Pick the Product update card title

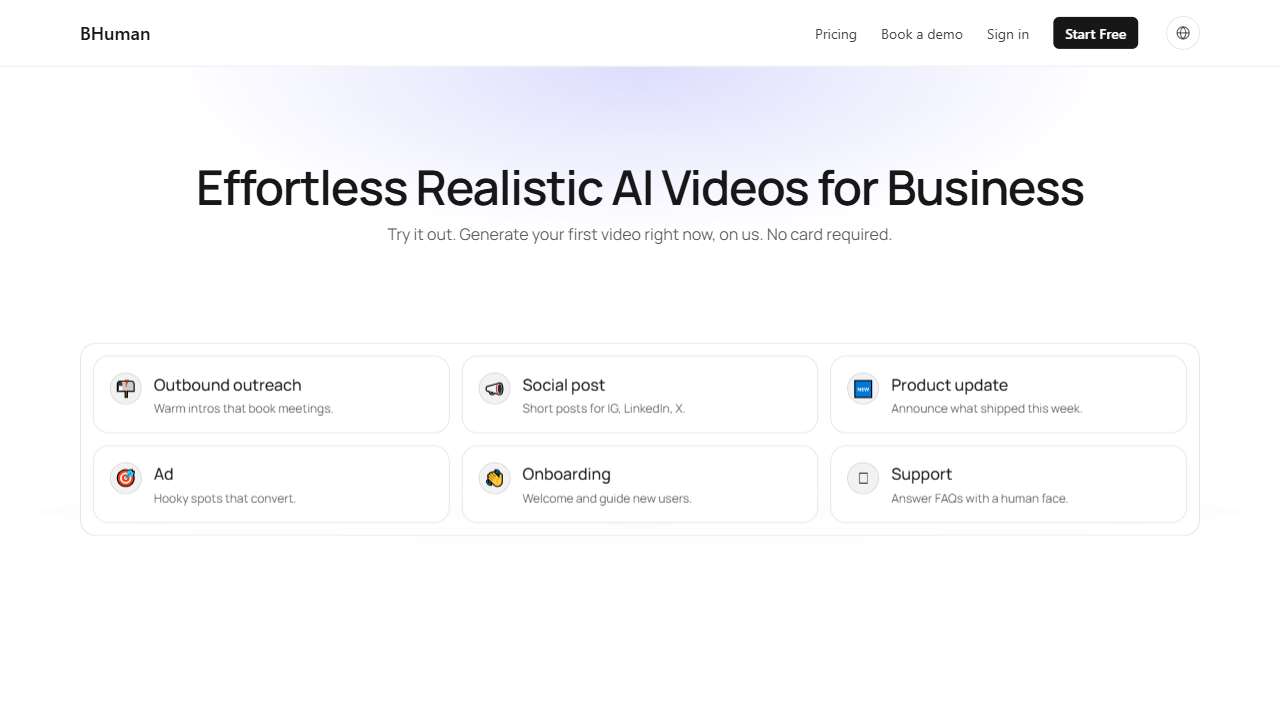[949, 385]
